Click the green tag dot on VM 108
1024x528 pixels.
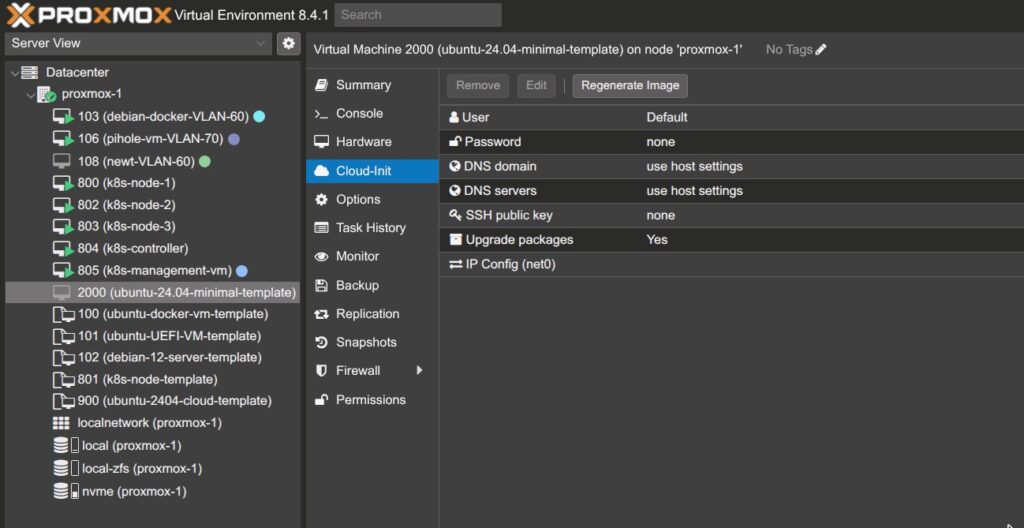click(205, 161)
